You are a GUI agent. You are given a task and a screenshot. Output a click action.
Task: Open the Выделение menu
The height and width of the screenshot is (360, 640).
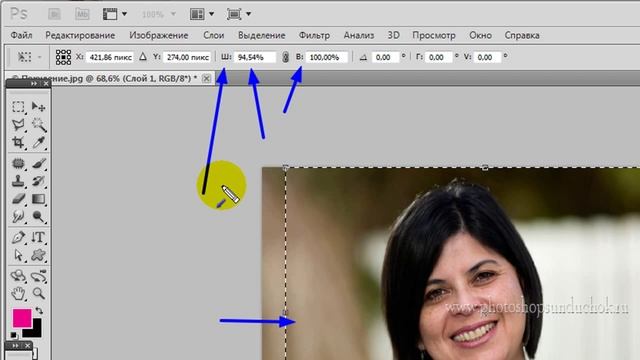pos(262,36)
